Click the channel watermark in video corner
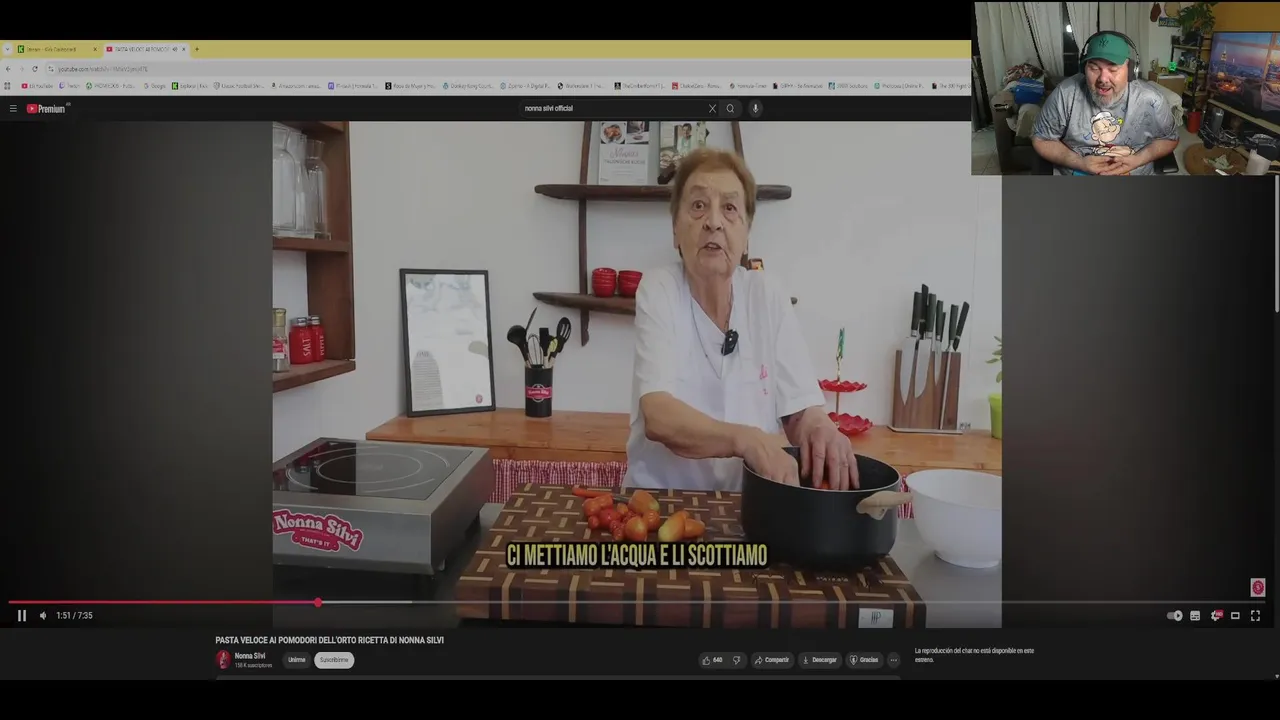The width and height of the screenshot is (1280, 720). click(x=1258, y=587)
